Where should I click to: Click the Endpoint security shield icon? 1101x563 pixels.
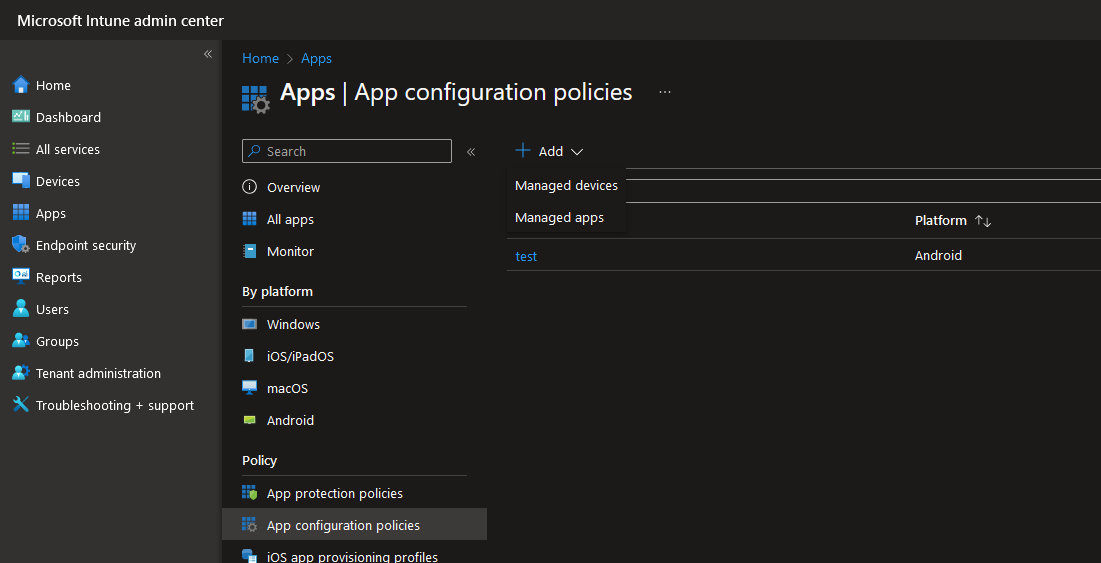point(21,245)
